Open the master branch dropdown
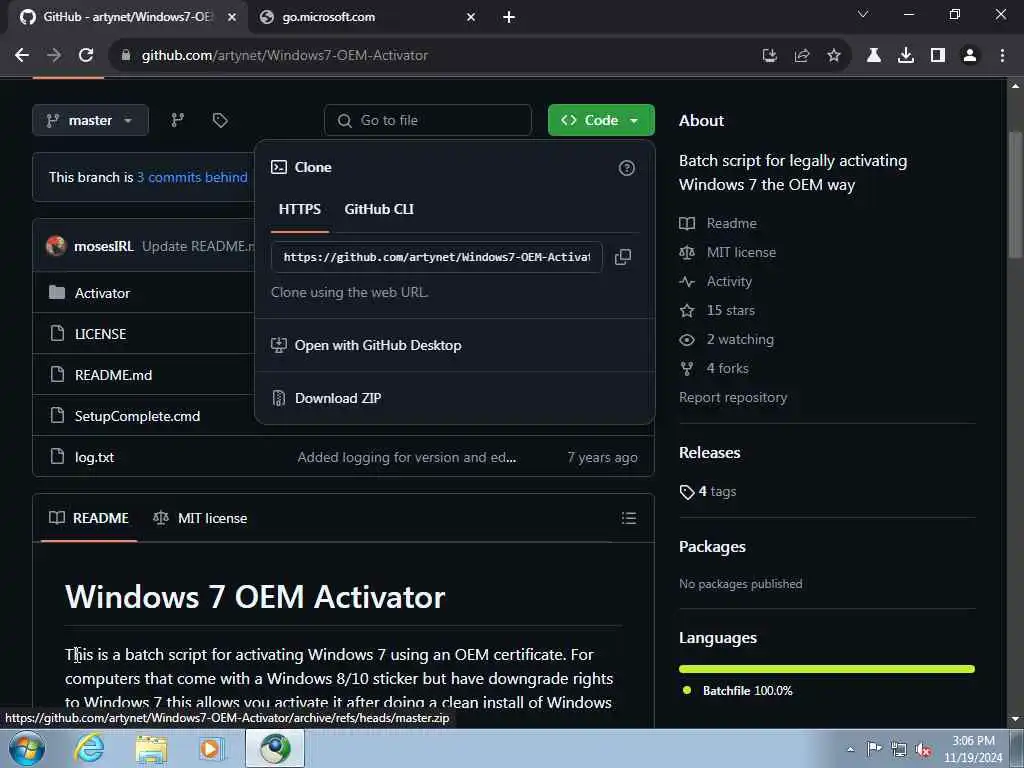The width and height of the screenshot is (1024, 768). coord(90,120)
